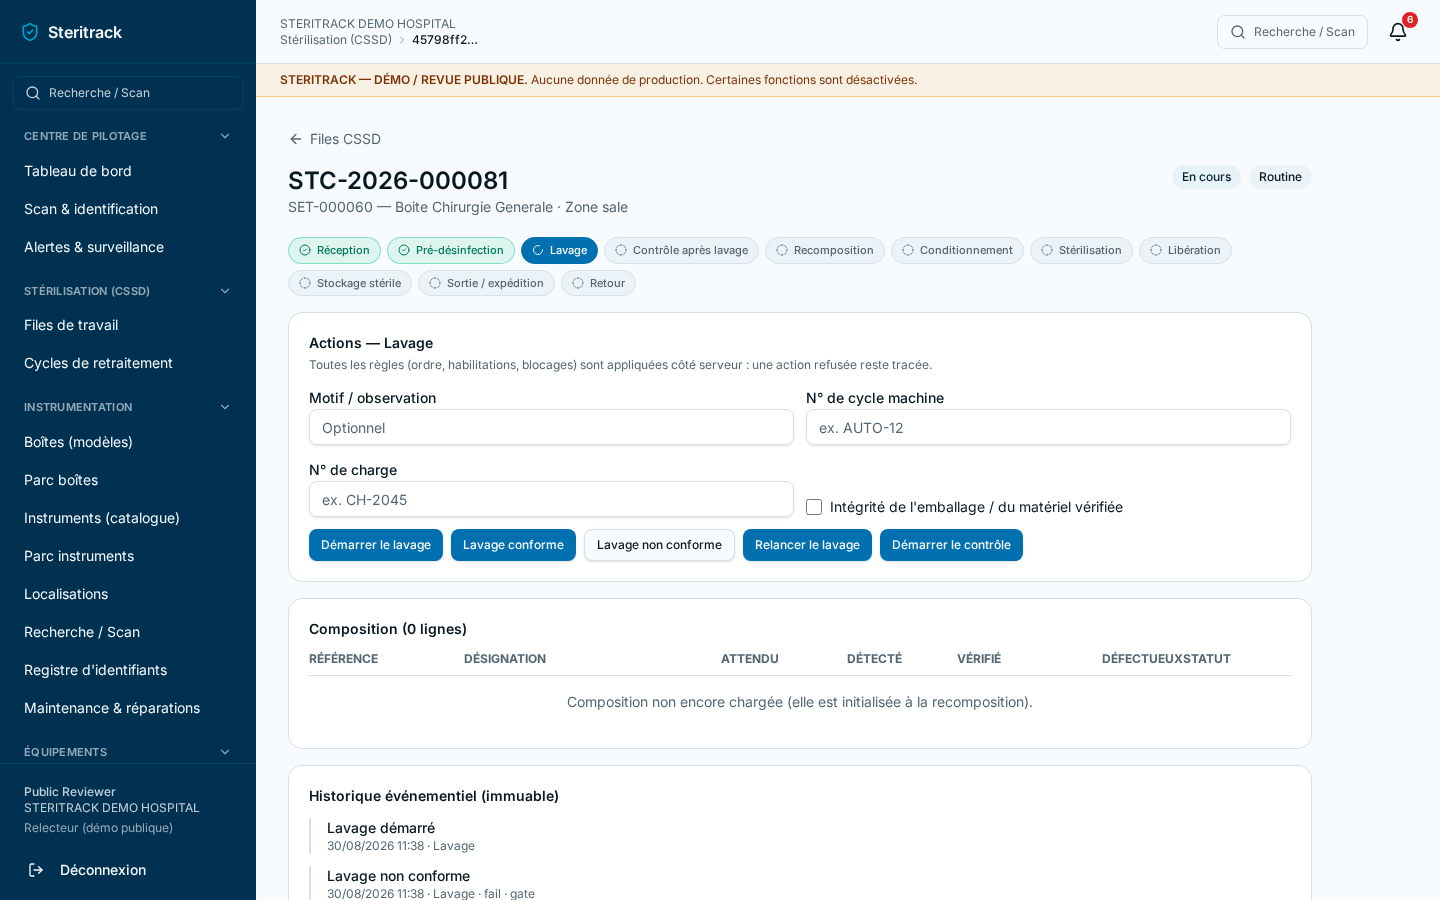Click Démarrer le contrôle button
This screenshot has height=900, width=1440.
point(951,545)
